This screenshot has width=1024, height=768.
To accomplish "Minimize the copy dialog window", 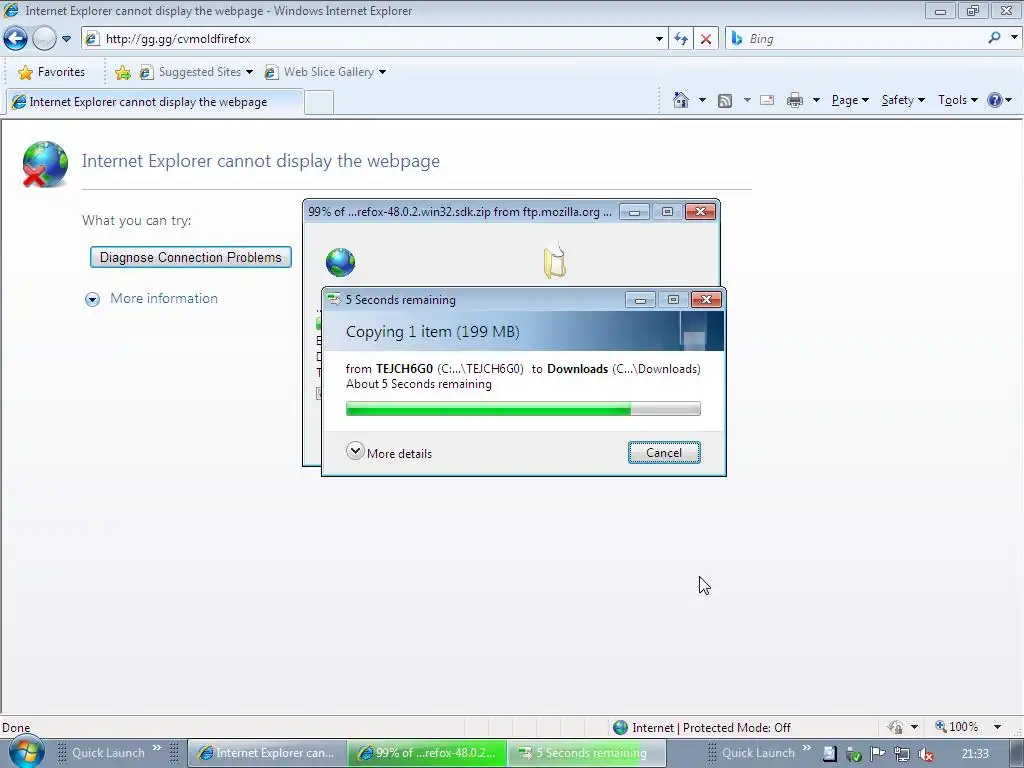I will tap(640, 299).
